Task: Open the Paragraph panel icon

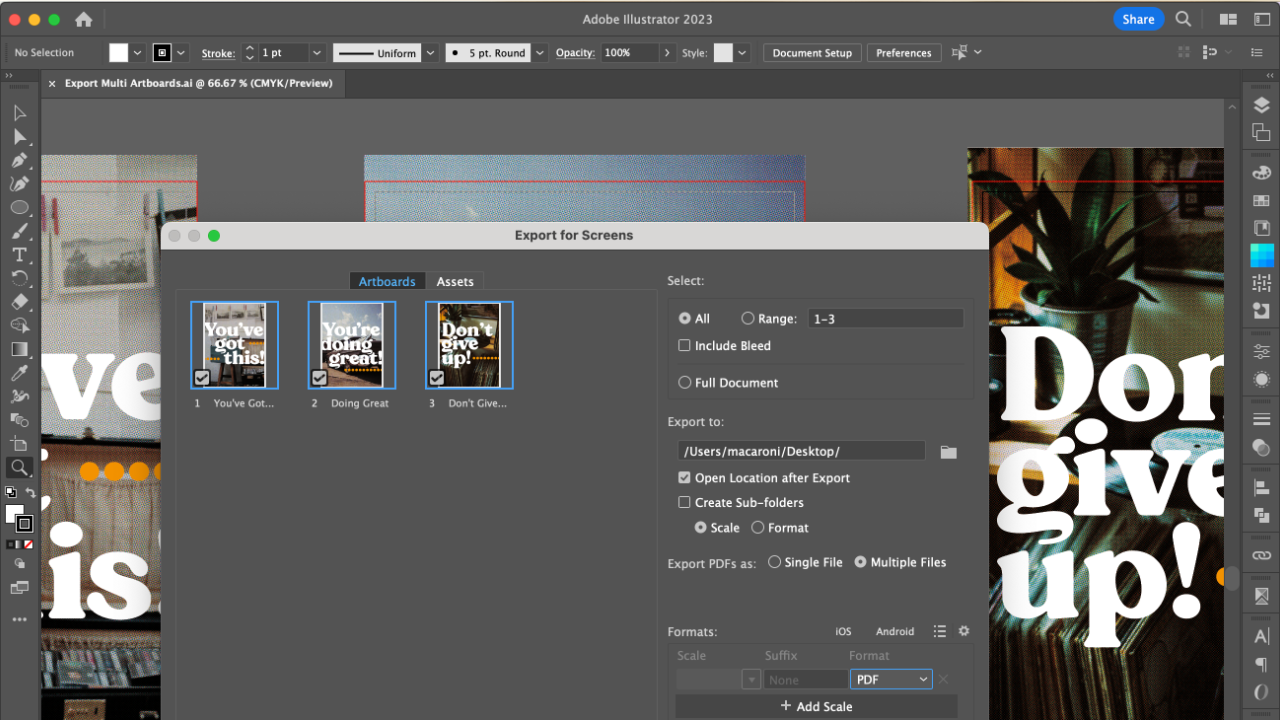Action: tap(1261, 664)
